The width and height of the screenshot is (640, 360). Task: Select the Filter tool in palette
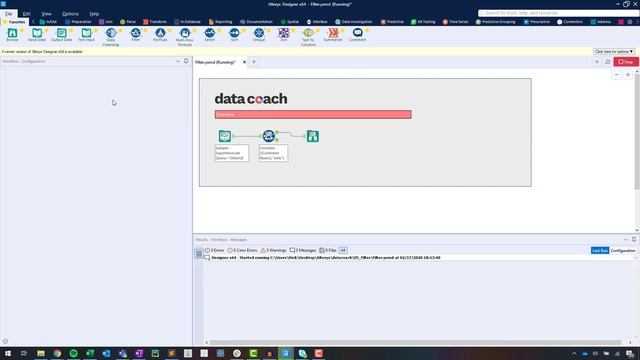(x=136, y=35)
